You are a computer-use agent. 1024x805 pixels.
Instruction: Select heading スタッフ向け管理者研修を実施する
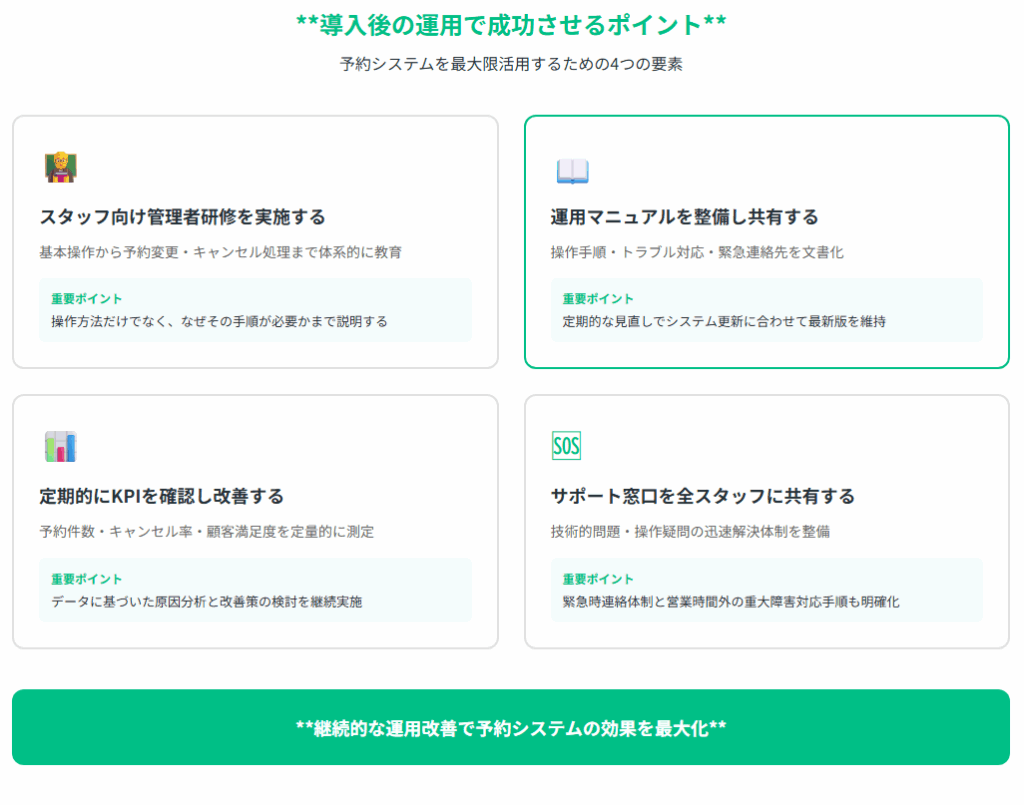click(x=183, y=217)
